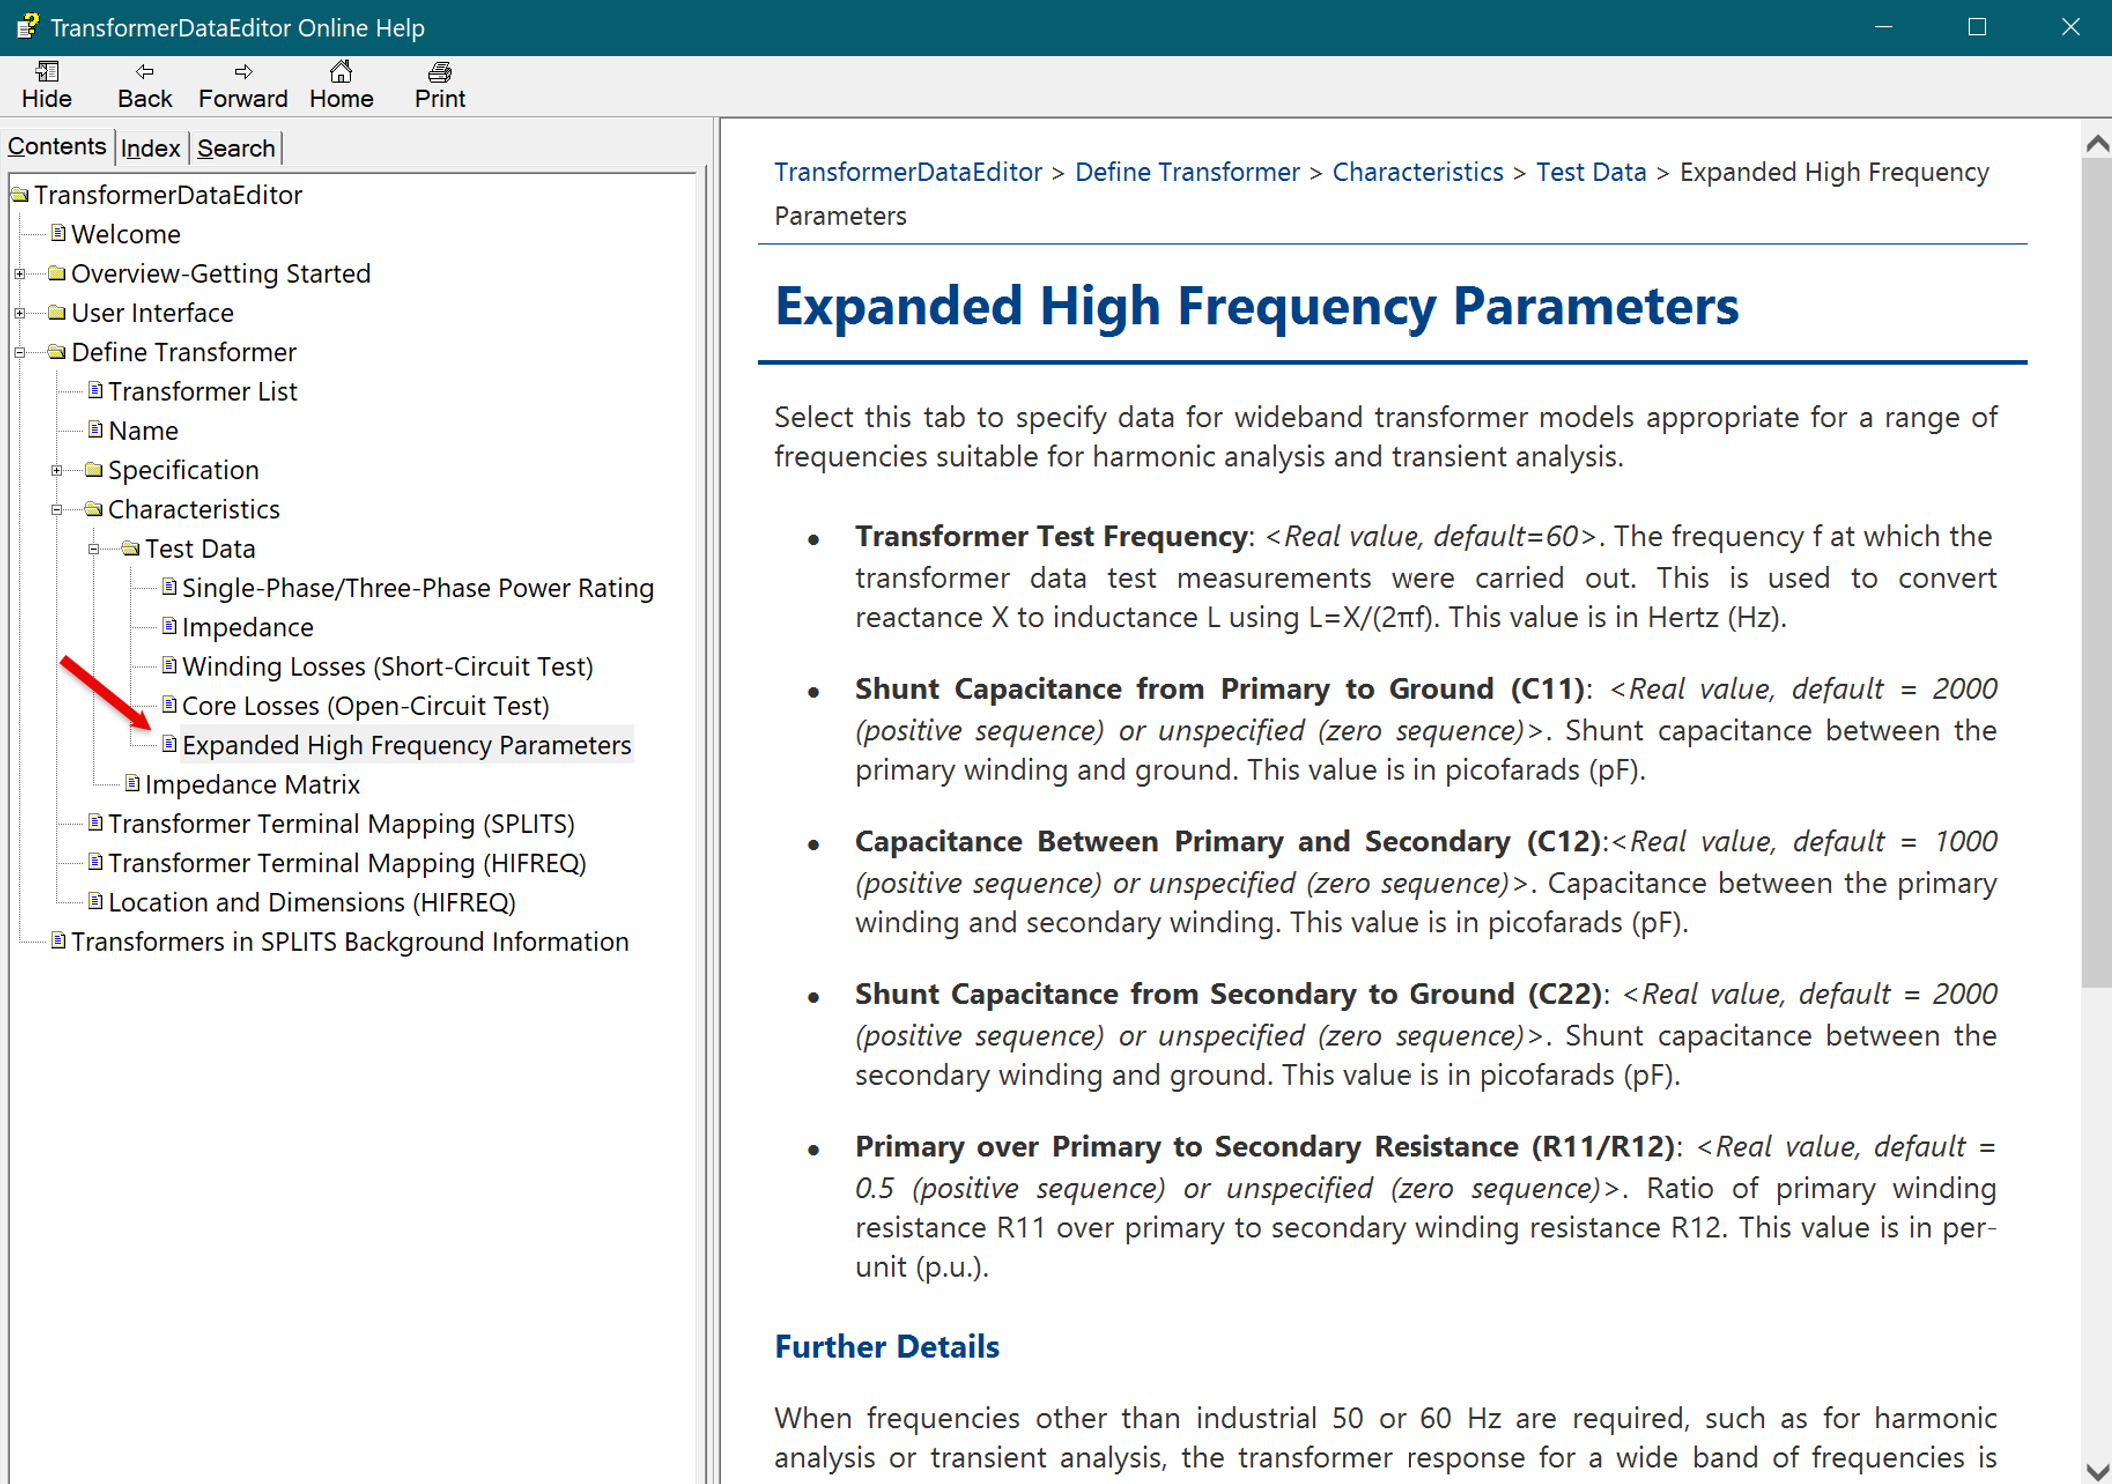The width and height of the screenshot is (2112, 1484).
Task: Select Single-Phase/Three-Phase Power Rating topic
Action: click(418, 587)
